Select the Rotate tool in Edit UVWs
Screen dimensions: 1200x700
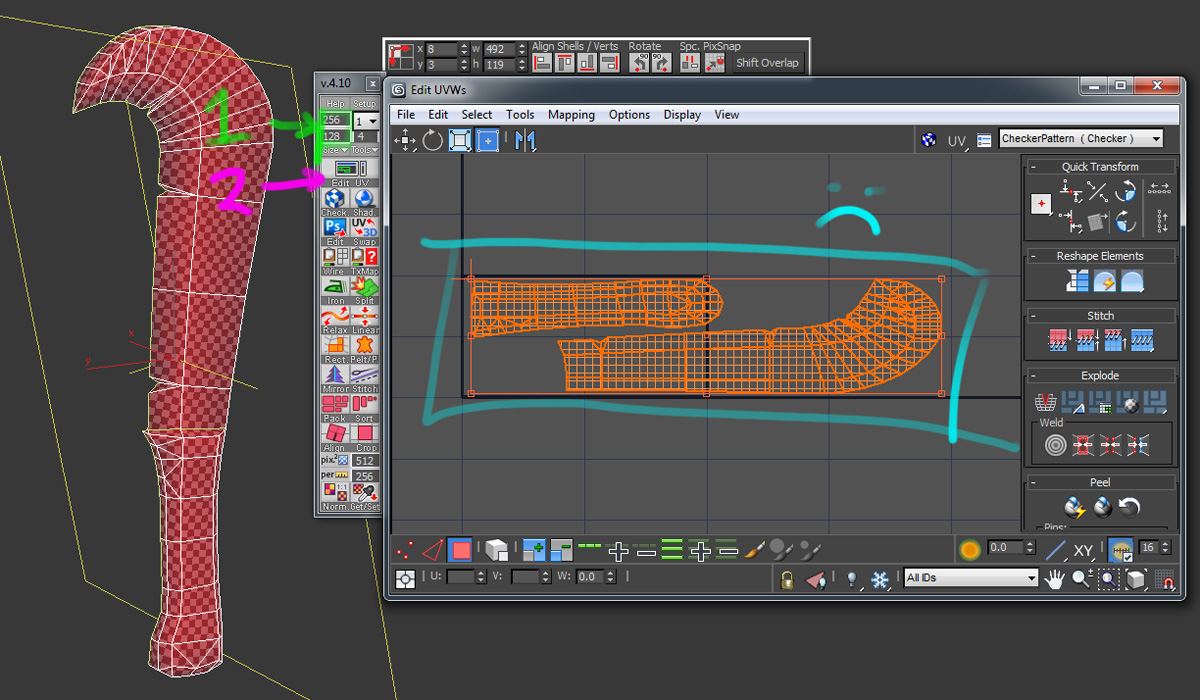pyautogui.click(x=432, y=140)
